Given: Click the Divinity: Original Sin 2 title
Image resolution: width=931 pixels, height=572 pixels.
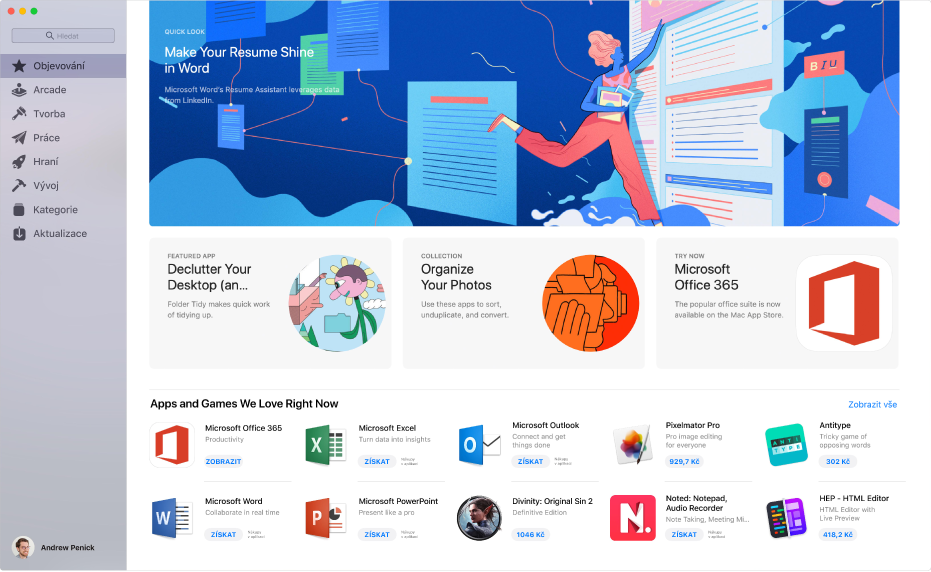Looking at the screenshot, I should click(552, 501).
